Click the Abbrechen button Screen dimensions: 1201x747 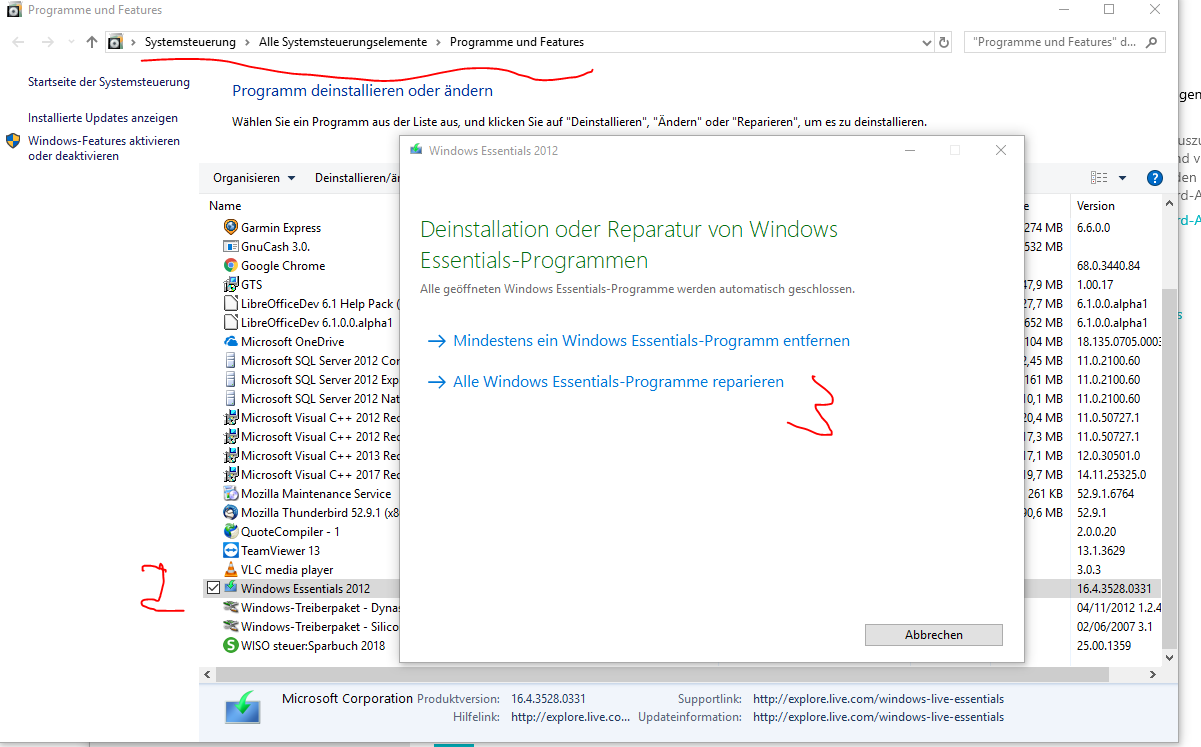[x=933, y=635]
